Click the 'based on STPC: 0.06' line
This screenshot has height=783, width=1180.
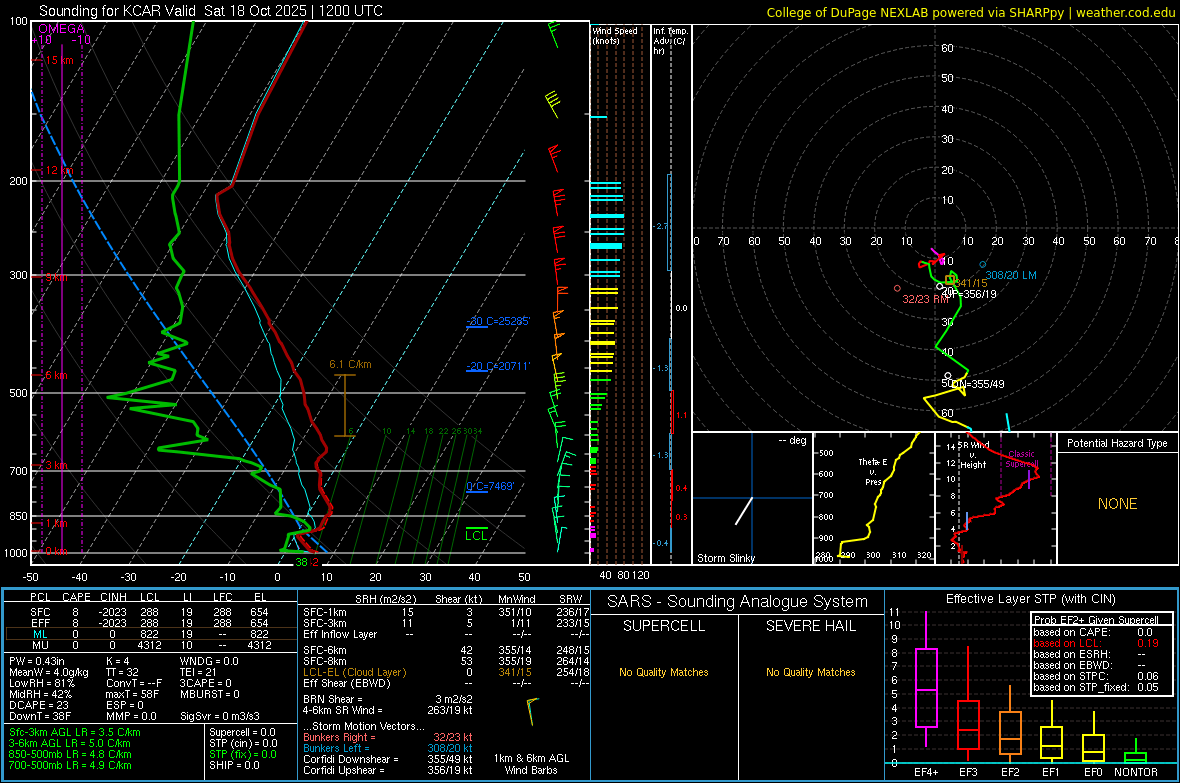pos(1096,676)
